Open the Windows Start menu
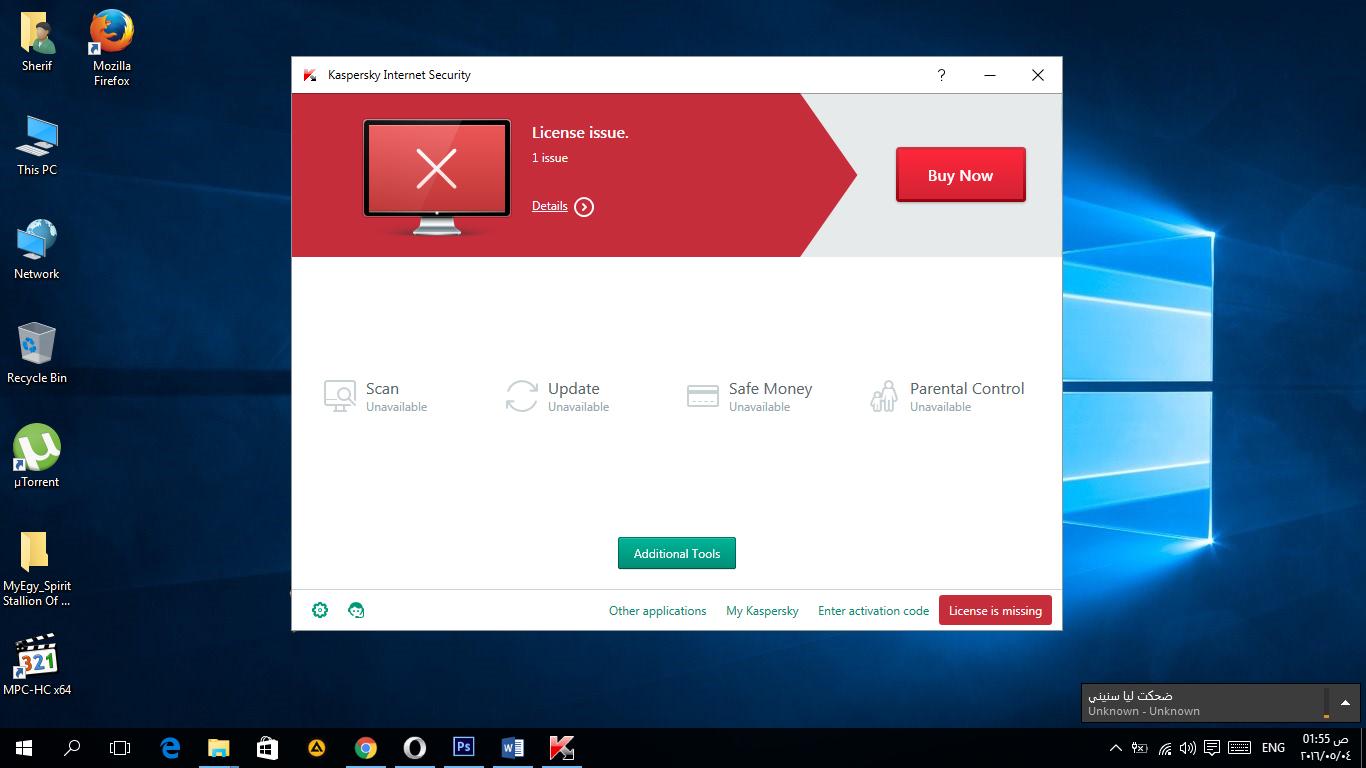Screen dimensions: 1366x768 tap(24, 747)
